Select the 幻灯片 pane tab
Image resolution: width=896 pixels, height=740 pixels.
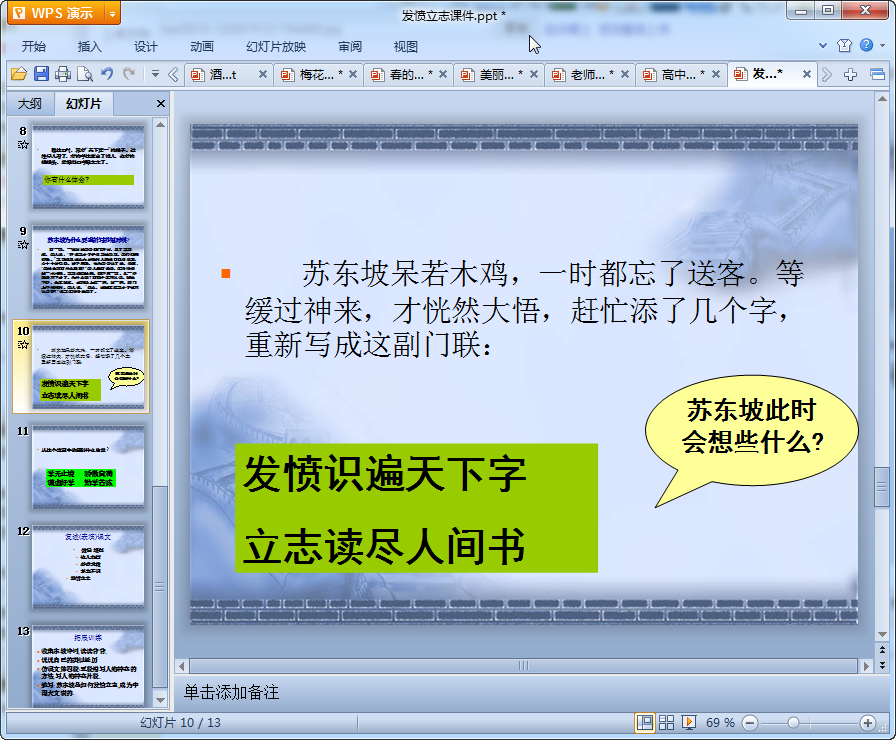click(84, 103)
